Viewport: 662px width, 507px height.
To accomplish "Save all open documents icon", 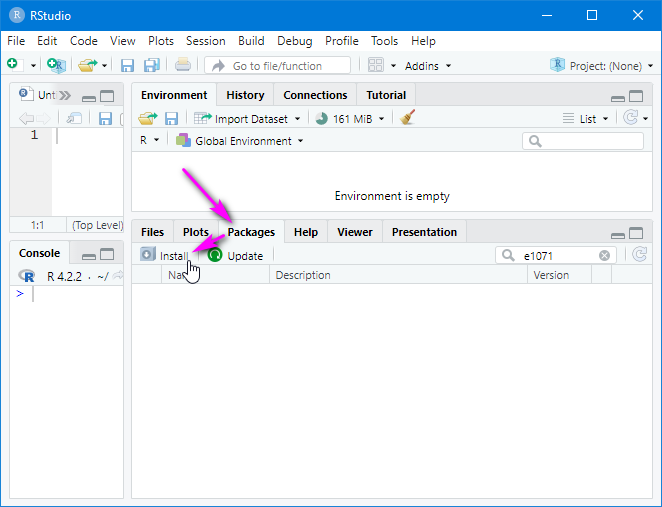I will [x=152, y=65].
